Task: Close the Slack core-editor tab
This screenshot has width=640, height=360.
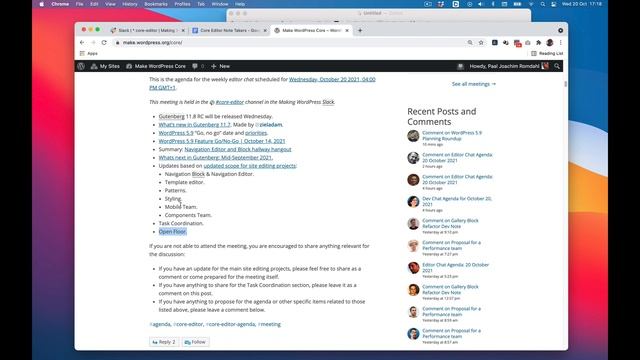Action: [183, 30]
